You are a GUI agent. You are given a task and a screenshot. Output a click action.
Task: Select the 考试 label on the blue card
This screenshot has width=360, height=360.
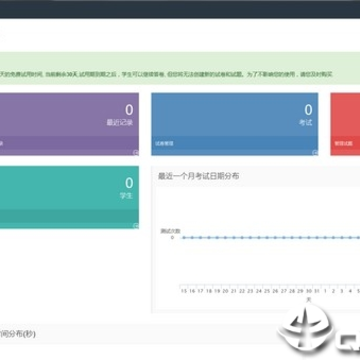[306, 122]
